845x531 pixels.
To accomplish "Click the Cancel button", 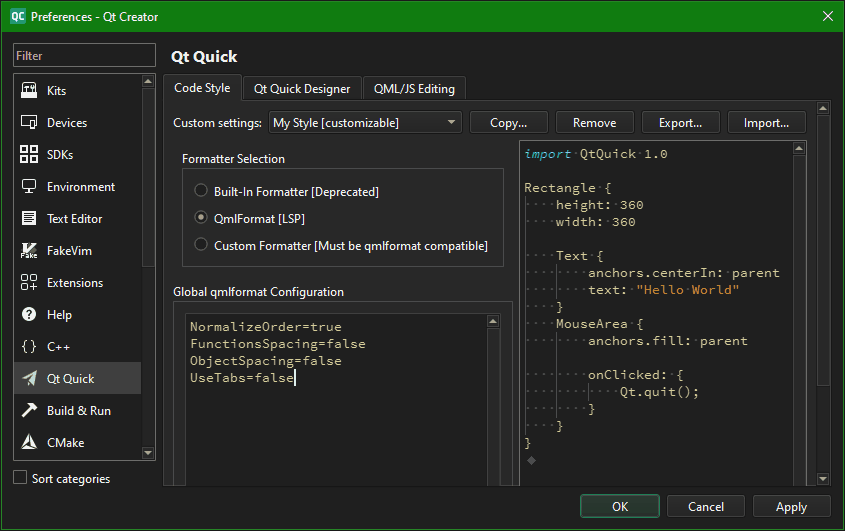I will click(x=706, y=506).
